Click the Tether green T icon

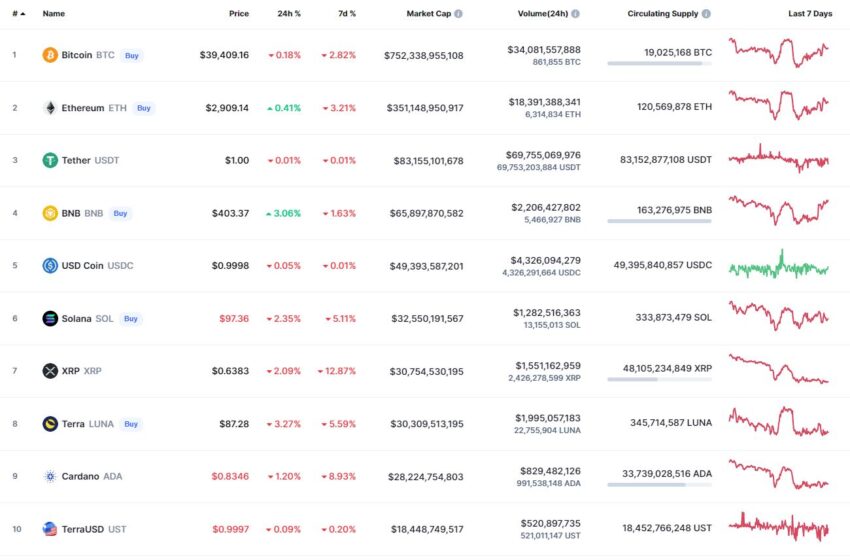tap(50, 160)
